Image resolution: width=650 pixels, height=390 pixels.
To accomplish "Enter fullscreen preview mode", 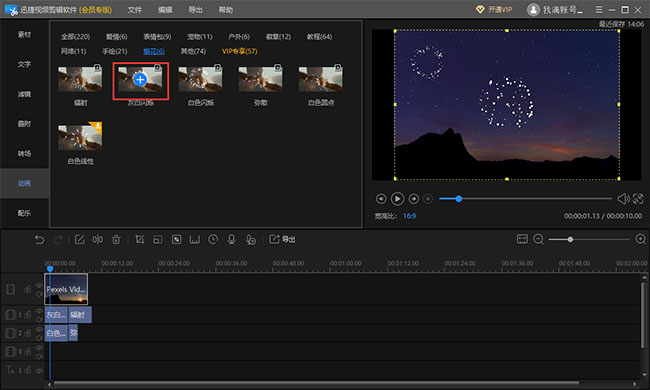I will [x=638, y=199].
